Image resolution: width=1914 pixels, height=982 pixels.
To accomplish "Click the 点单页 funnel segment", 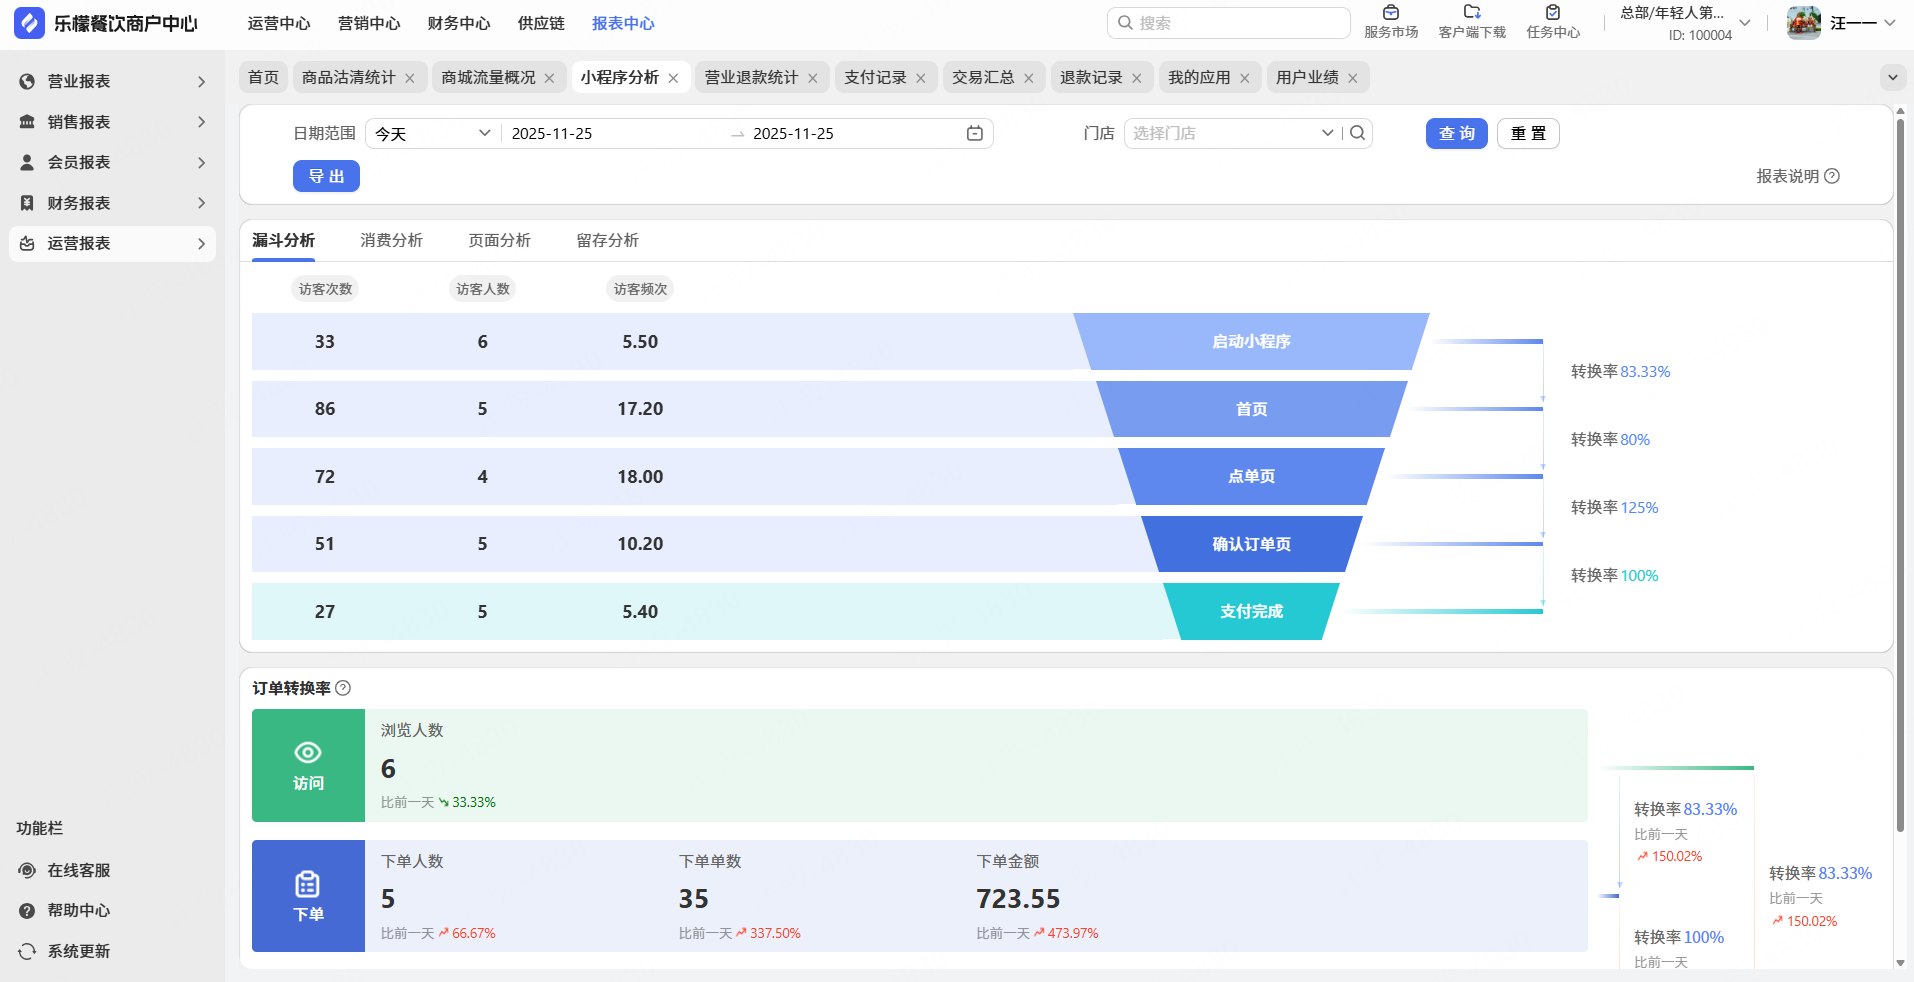I will click(x=1251, y=477).
